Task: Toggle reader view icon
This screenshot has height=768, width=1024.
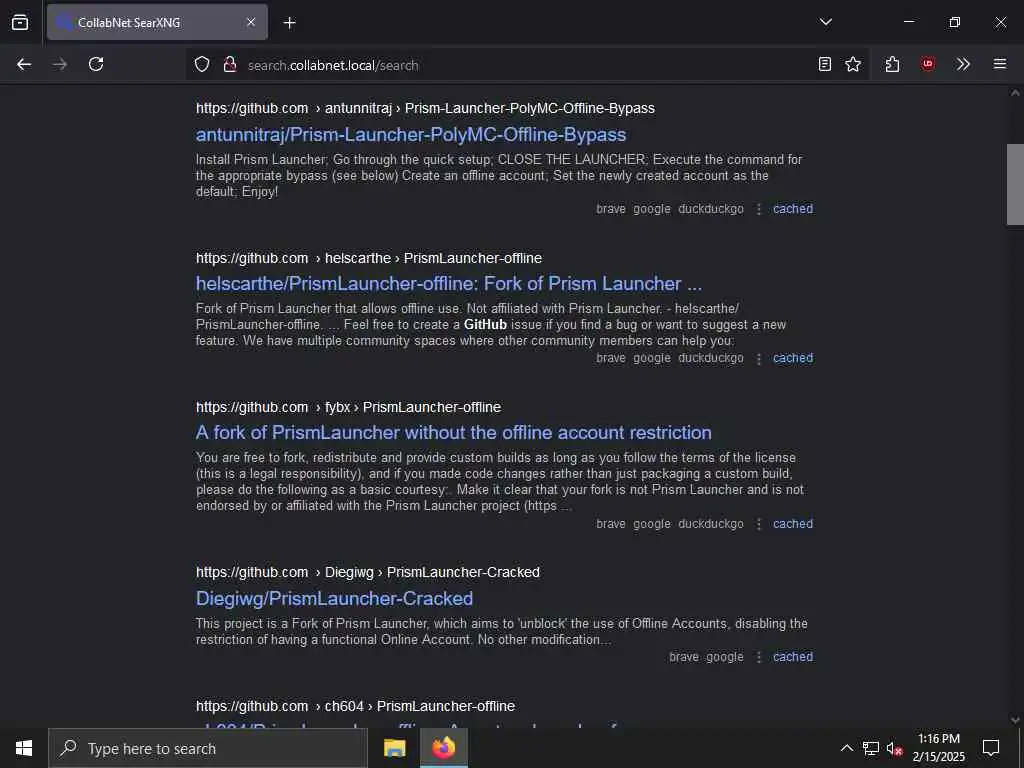Action: pos(825,65)
